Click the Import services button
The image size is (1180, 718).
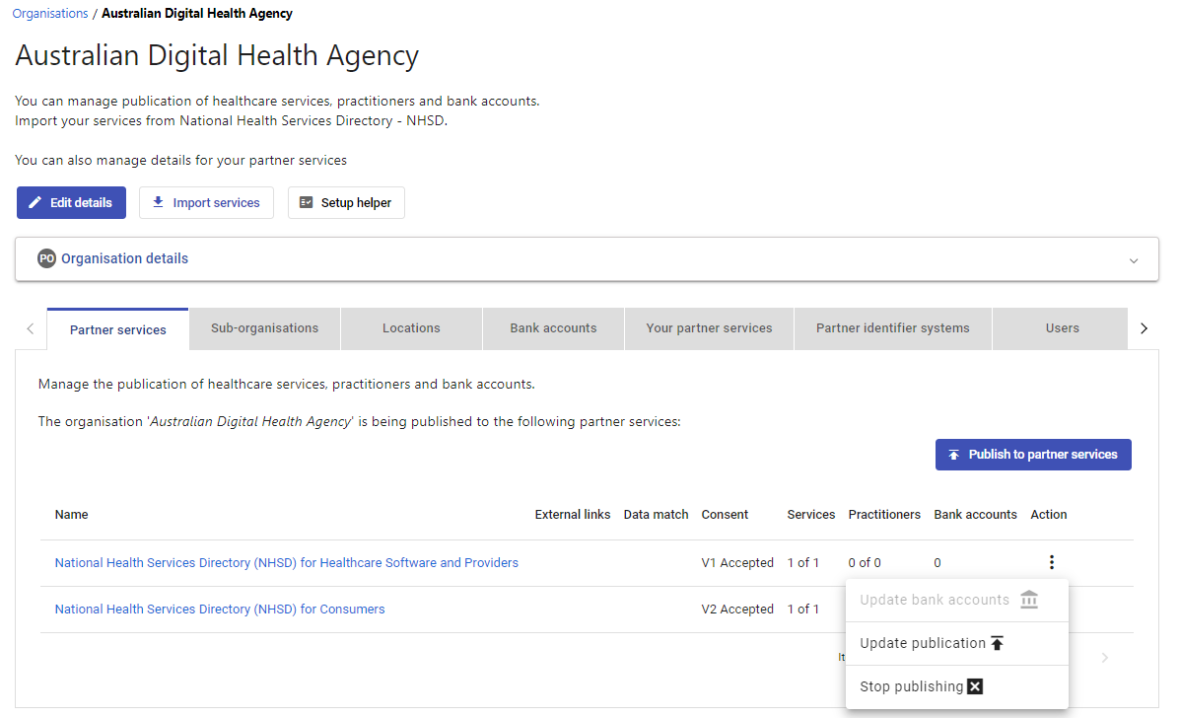[206, 202]
